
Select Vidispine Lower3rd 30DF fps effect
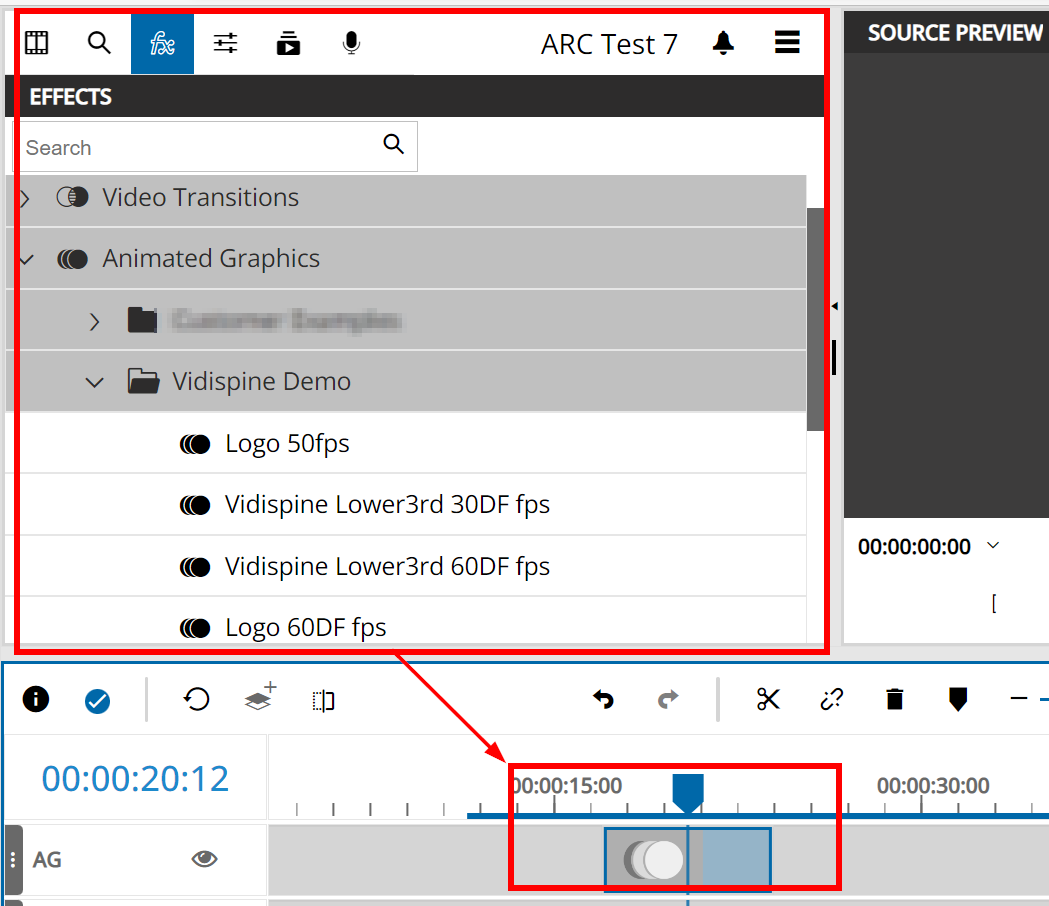[387, 505]
